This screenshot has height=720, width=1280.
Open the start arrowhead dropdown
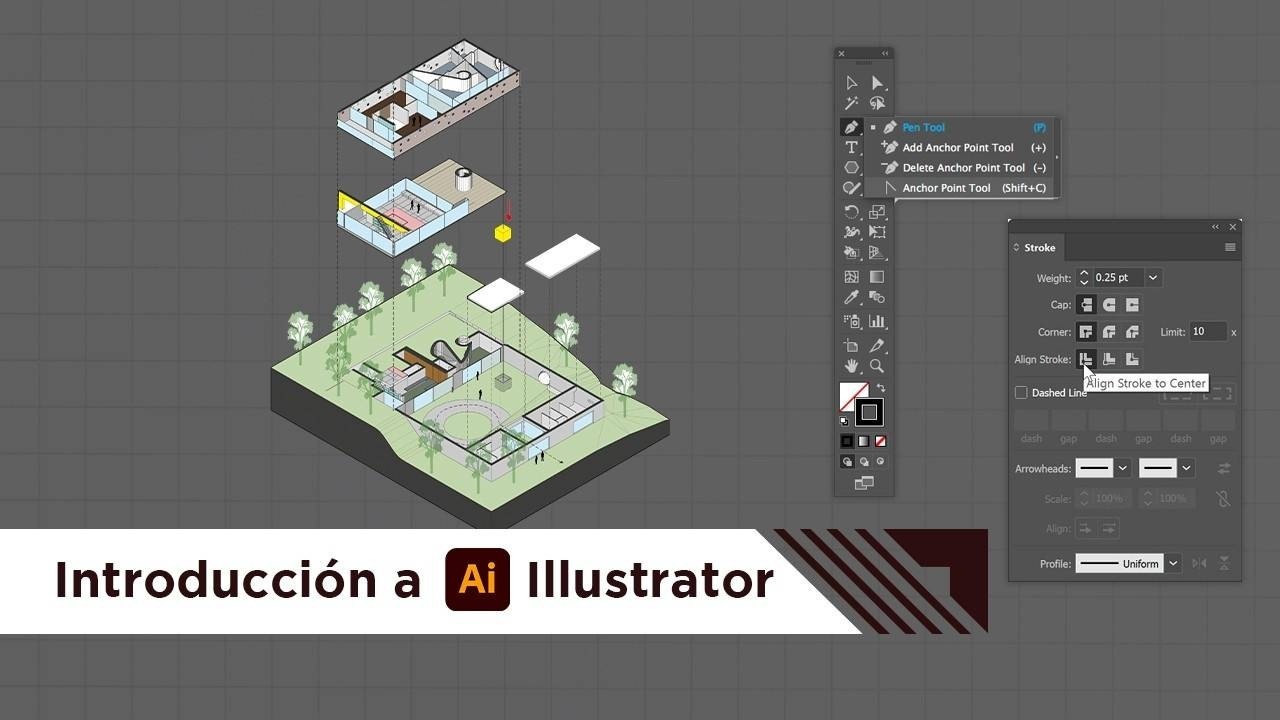coord(1123,468)
